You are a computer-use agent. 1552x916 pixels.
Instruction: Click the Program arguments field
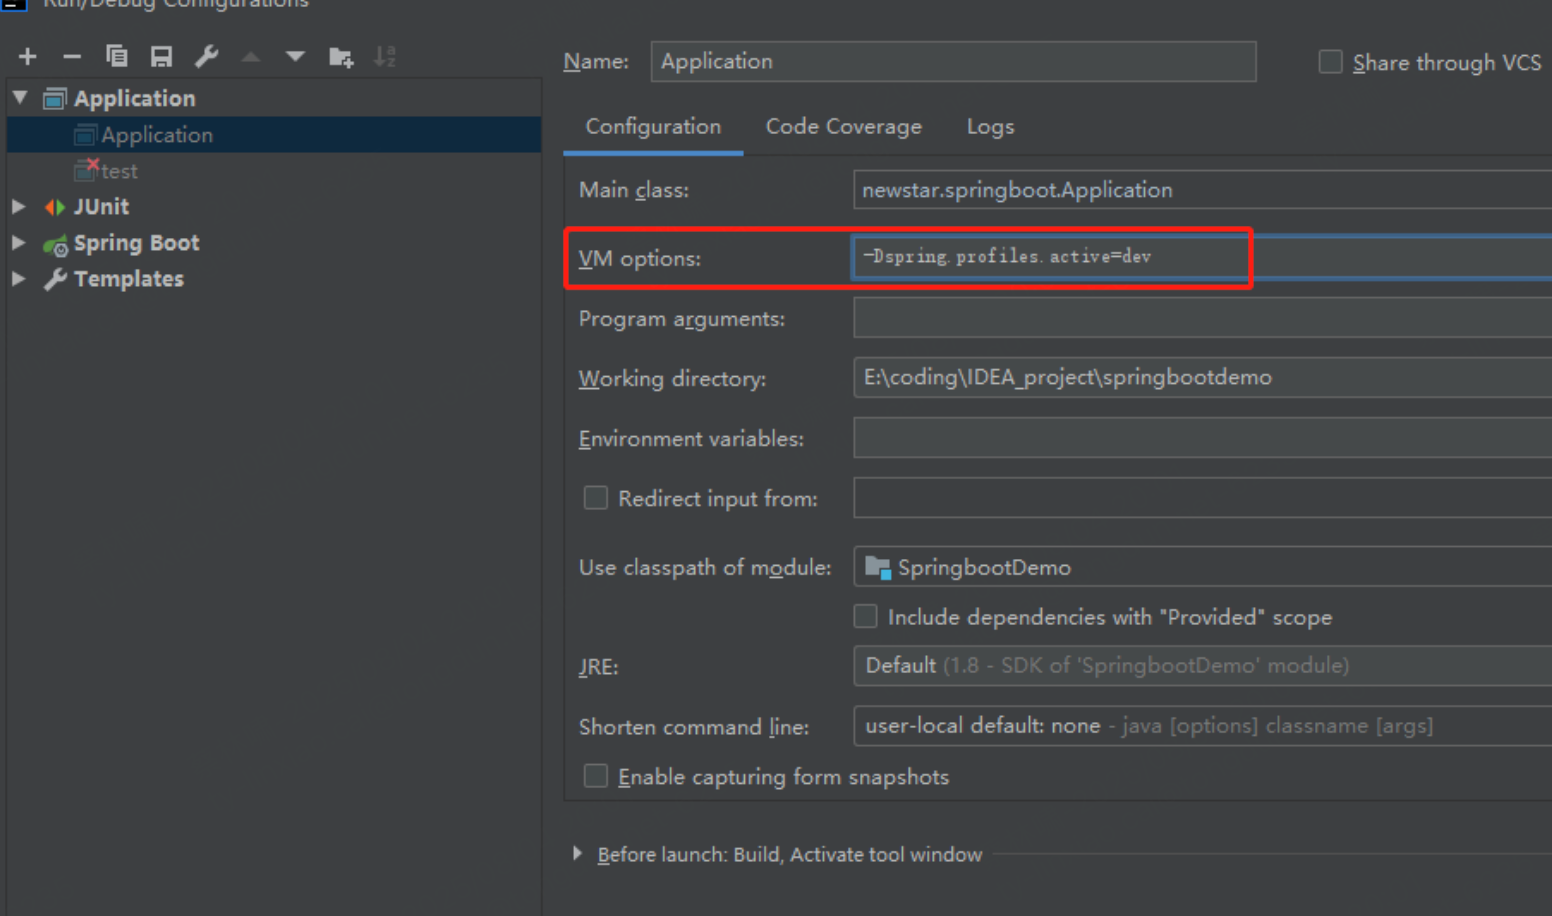point(1202,318)
